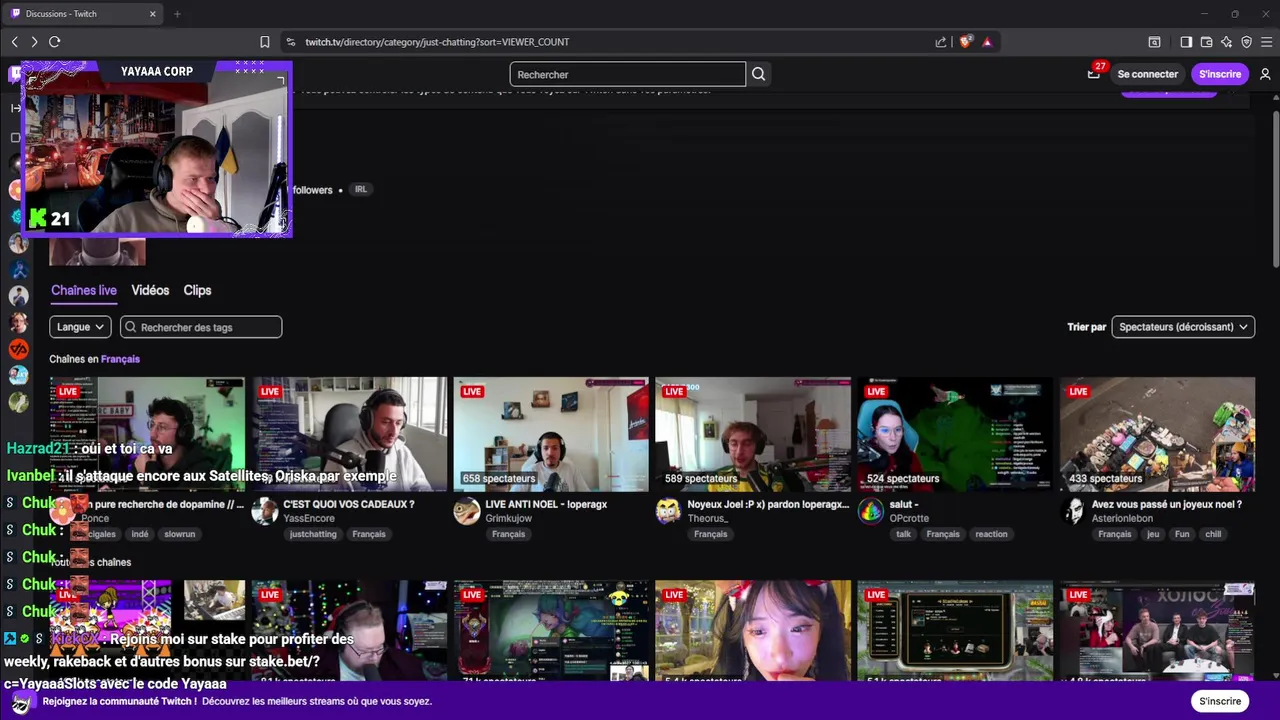
Task: Open the OPcrotte channel avatar
Action: [871, 511]
